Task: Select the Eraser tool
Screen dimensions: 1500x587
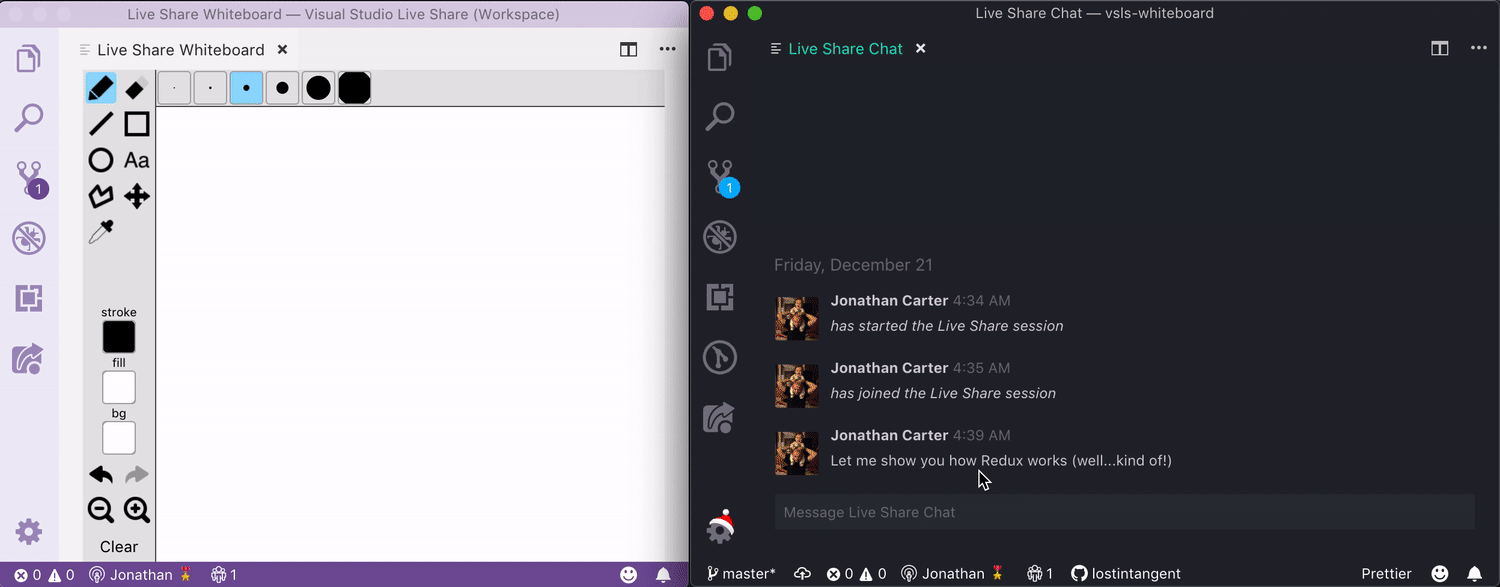Action: [137, 88]
